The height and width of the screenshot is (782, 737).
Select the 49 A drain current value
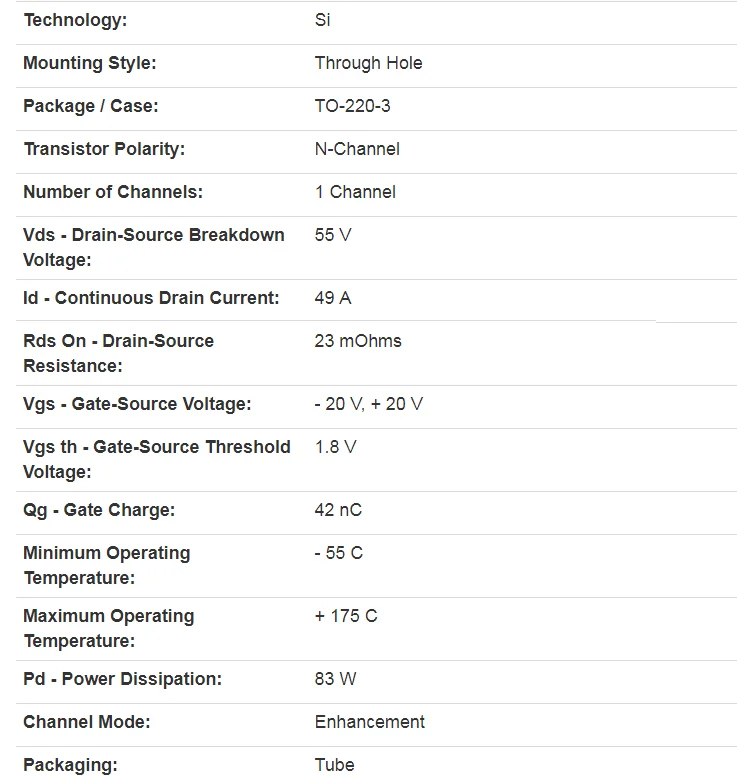[333, 298]
